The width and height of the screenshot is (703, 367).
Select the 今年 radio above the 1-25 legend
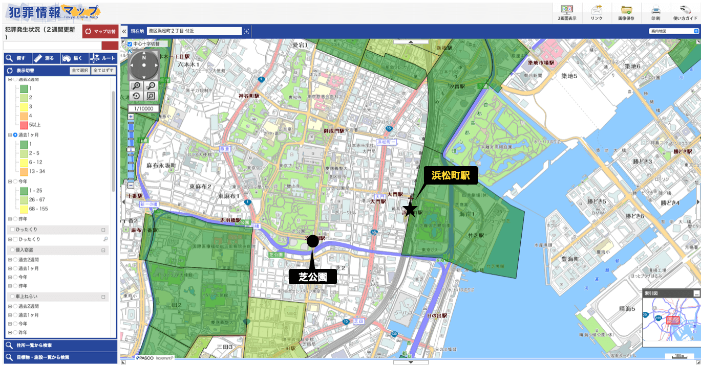pos(16,181)
